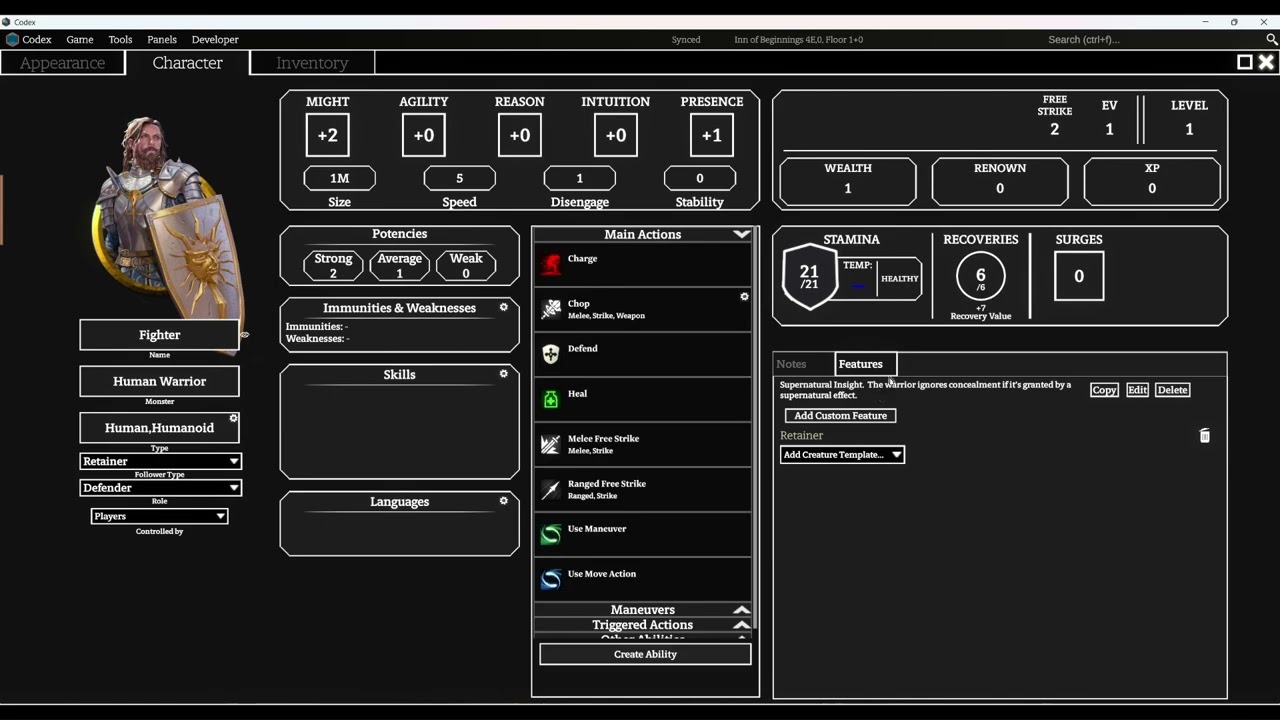Click the Use Maneuver icon
The height and width of the screenshot is (720, 1280).
point(551,534)
